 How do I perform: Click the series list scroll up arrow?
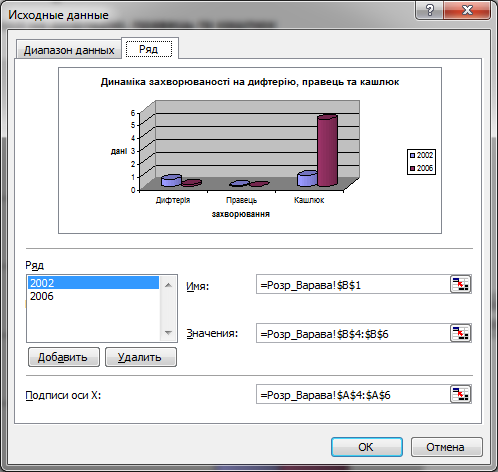coord(168,285)
